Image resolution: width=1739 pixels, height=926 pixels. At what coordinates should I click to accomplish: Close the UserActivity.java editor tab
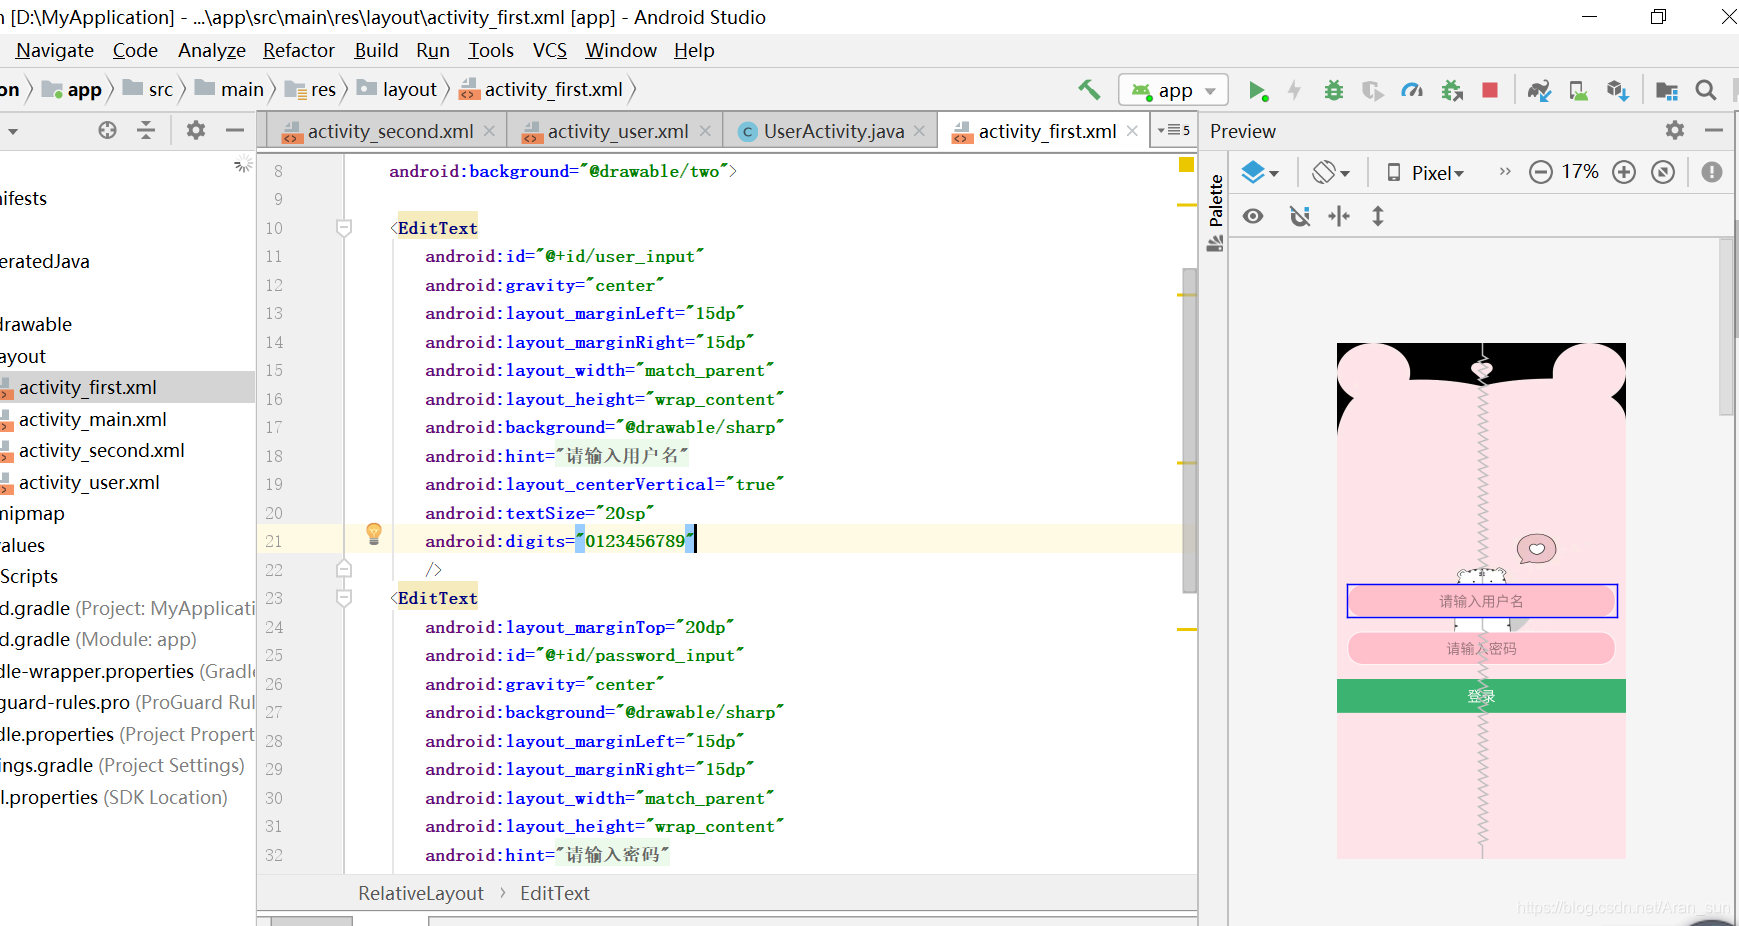[x=920, y=131]
